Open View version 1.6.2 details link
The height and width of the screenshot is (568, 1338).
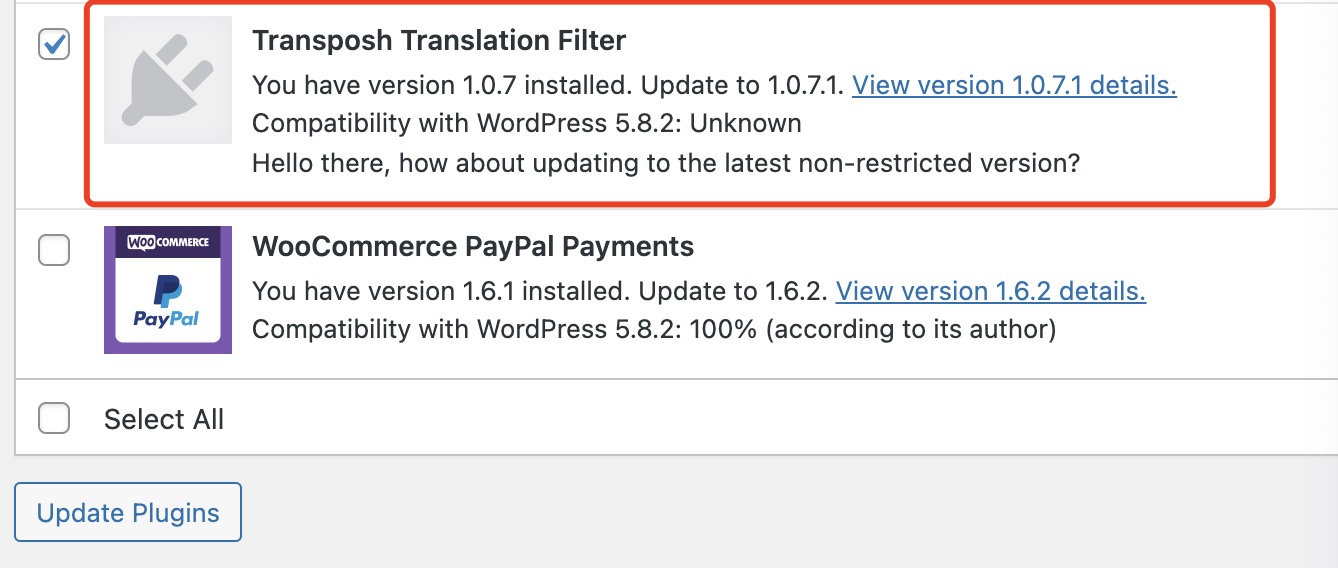pos(990,291)
